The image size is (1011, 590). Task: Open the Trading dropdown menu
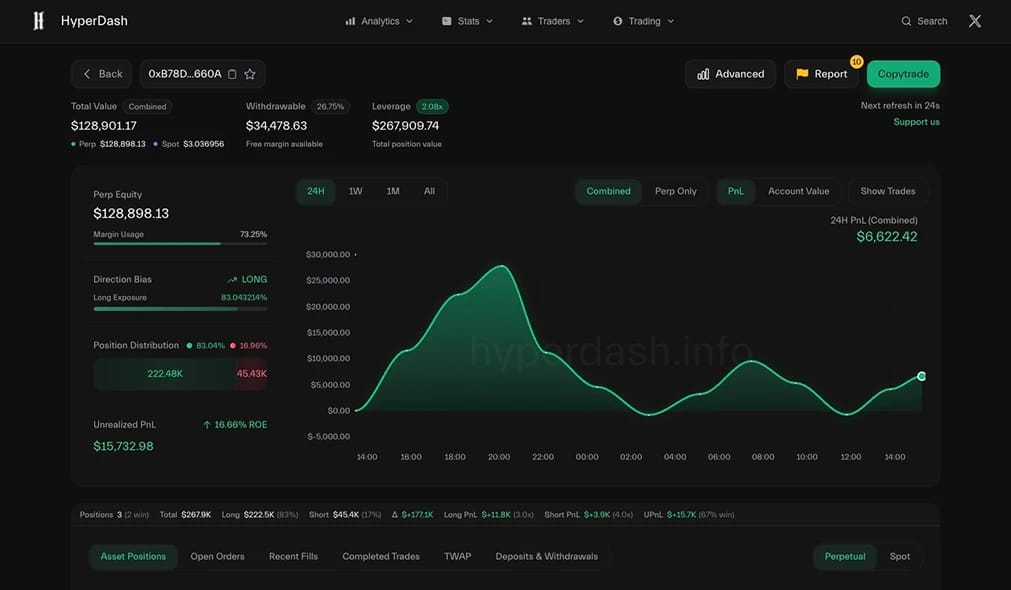point(643,21)
